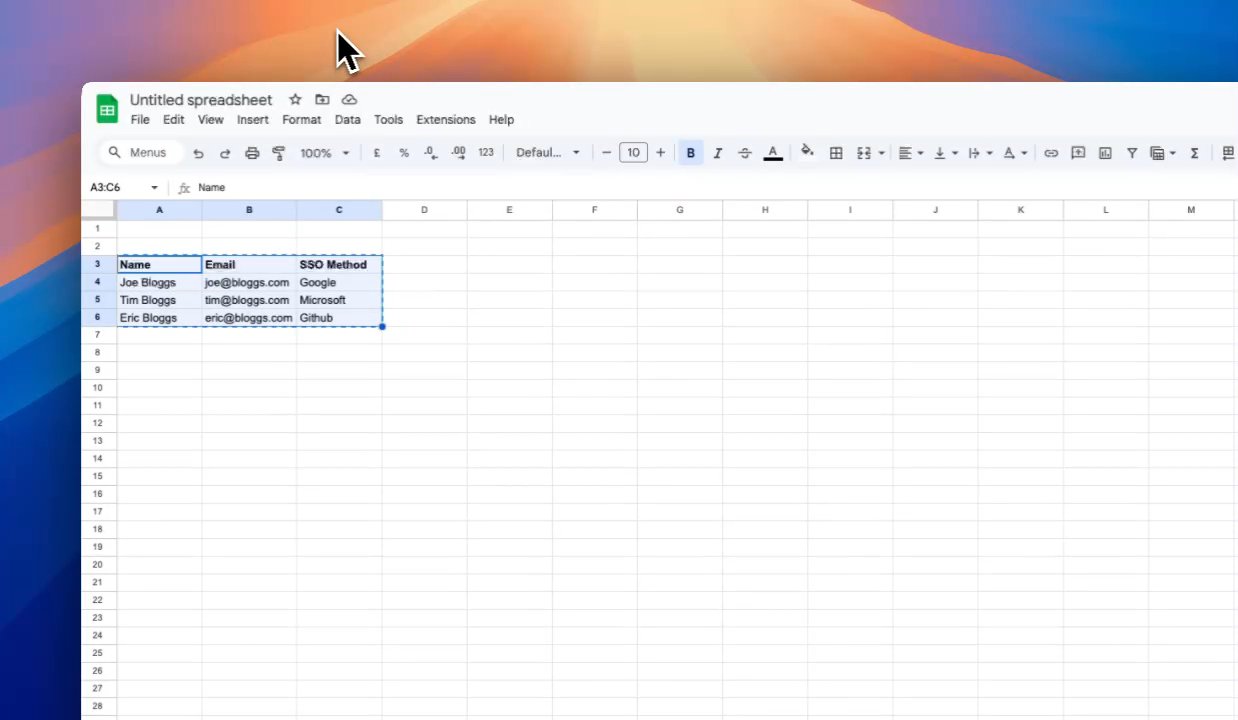
Task: Format selection as percent
Action: tap(404, 153)
